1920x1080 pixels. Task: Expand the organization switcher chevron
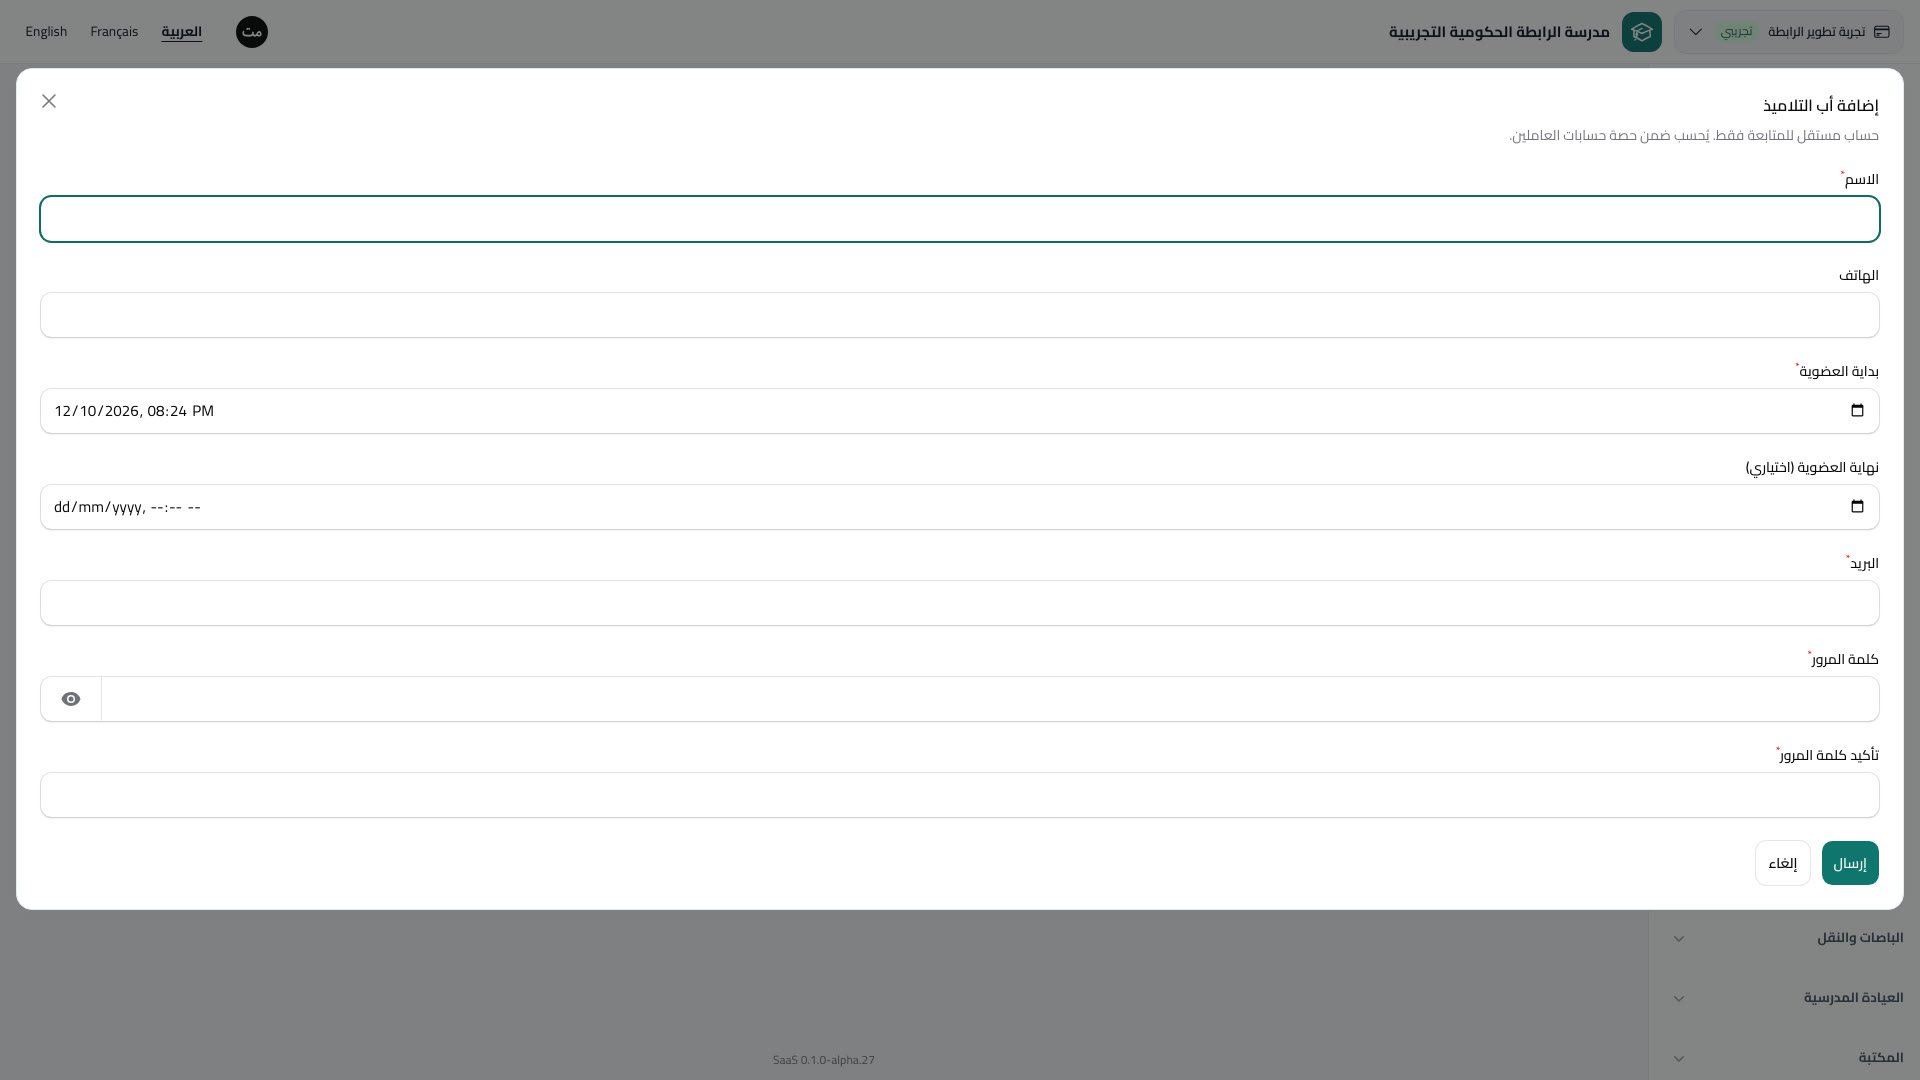coord(1696,32)
